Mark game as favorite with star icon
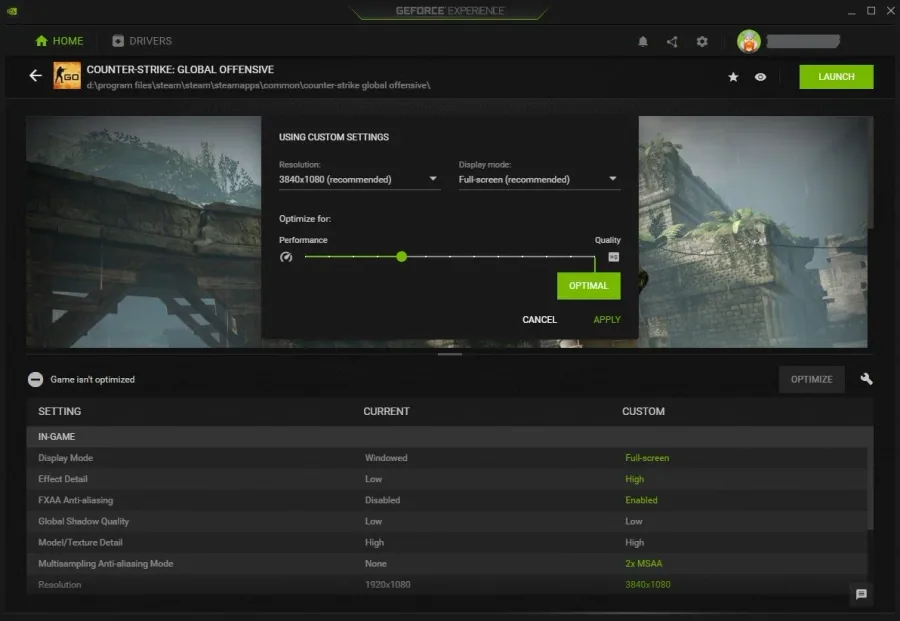The image size is (900, 621). (733, 77)
